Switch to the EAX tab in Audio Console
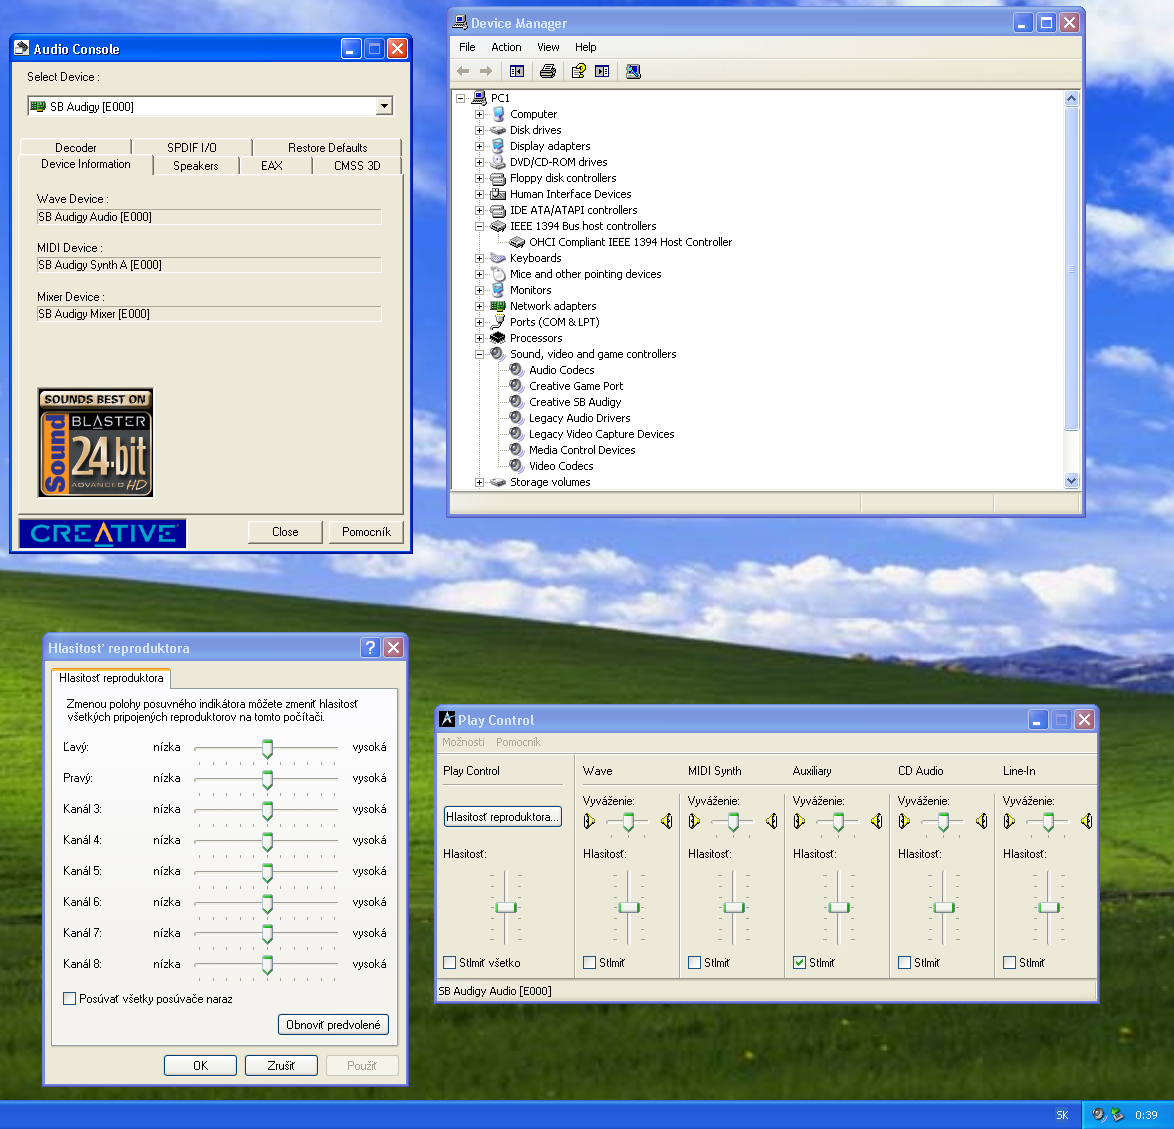Image resolution: width=1174 pixels, height=1129 pixels. point(272,166)
